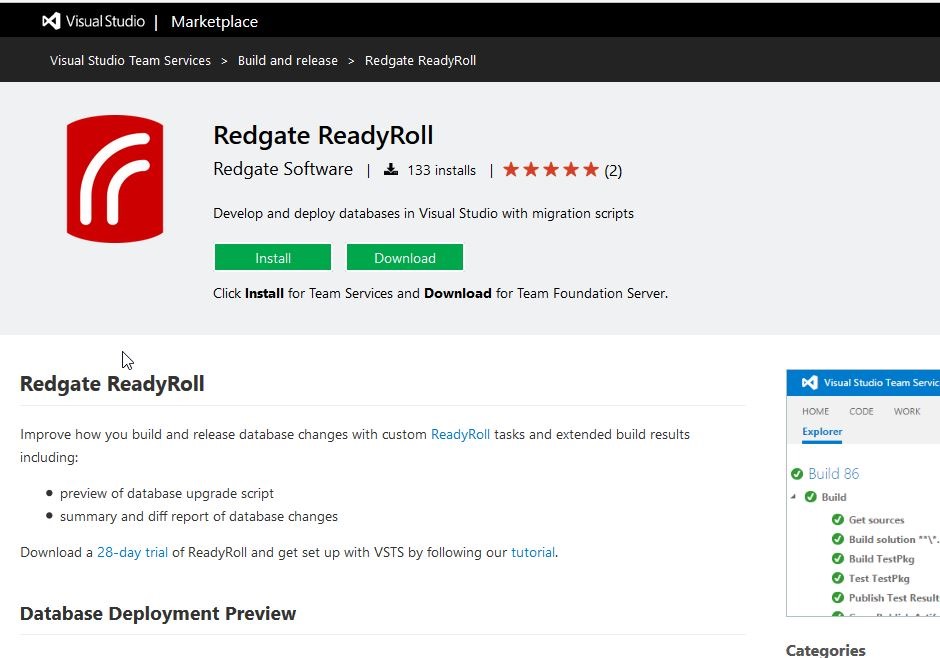Viewport: 940px width, 658px height.
Task: Follow the ReadyRoll hyperlink in description
Action: [x=460, y=435]
